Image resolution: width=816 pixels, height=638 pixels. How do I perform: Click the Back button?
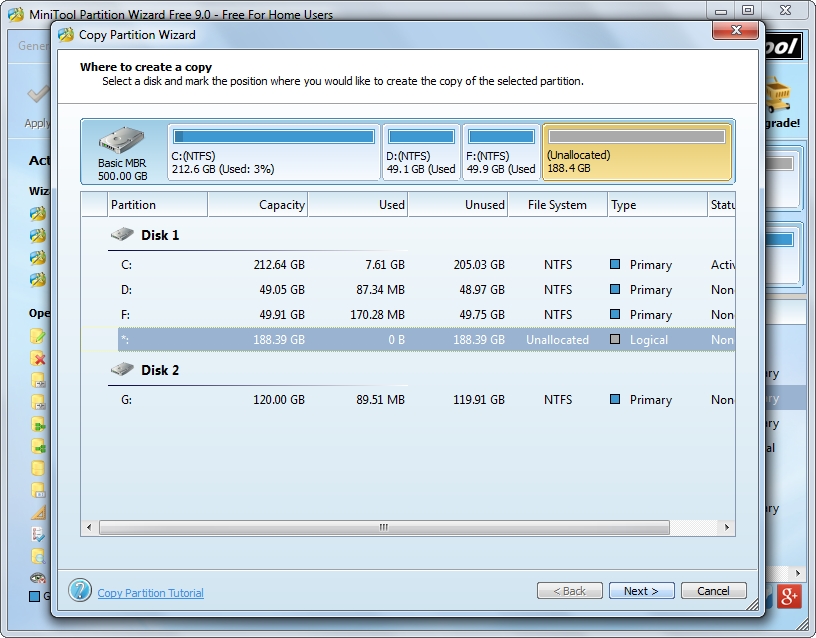point(570,591)
